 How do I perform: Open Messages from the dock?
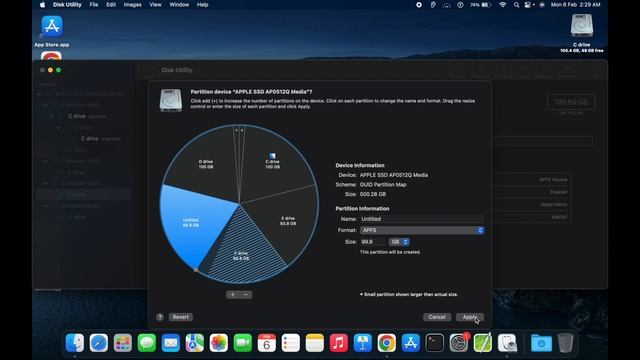tap(147, 342)
